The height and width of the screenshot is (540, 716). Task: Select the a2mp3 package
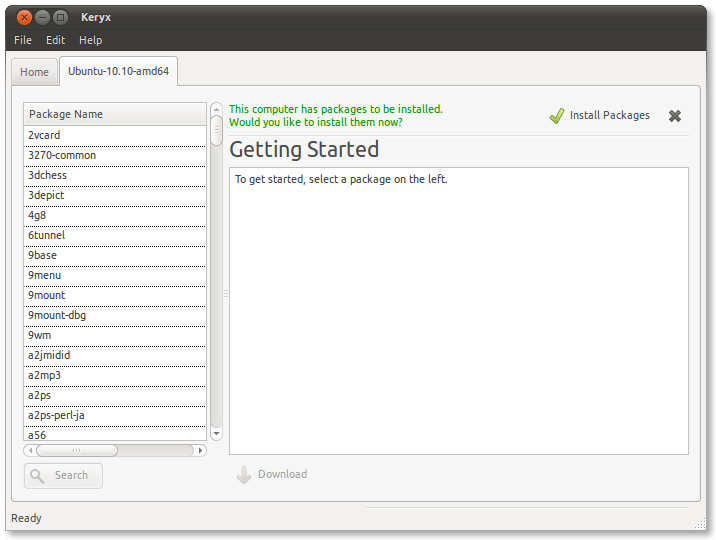pyautogui.click(x=115, y=376)
